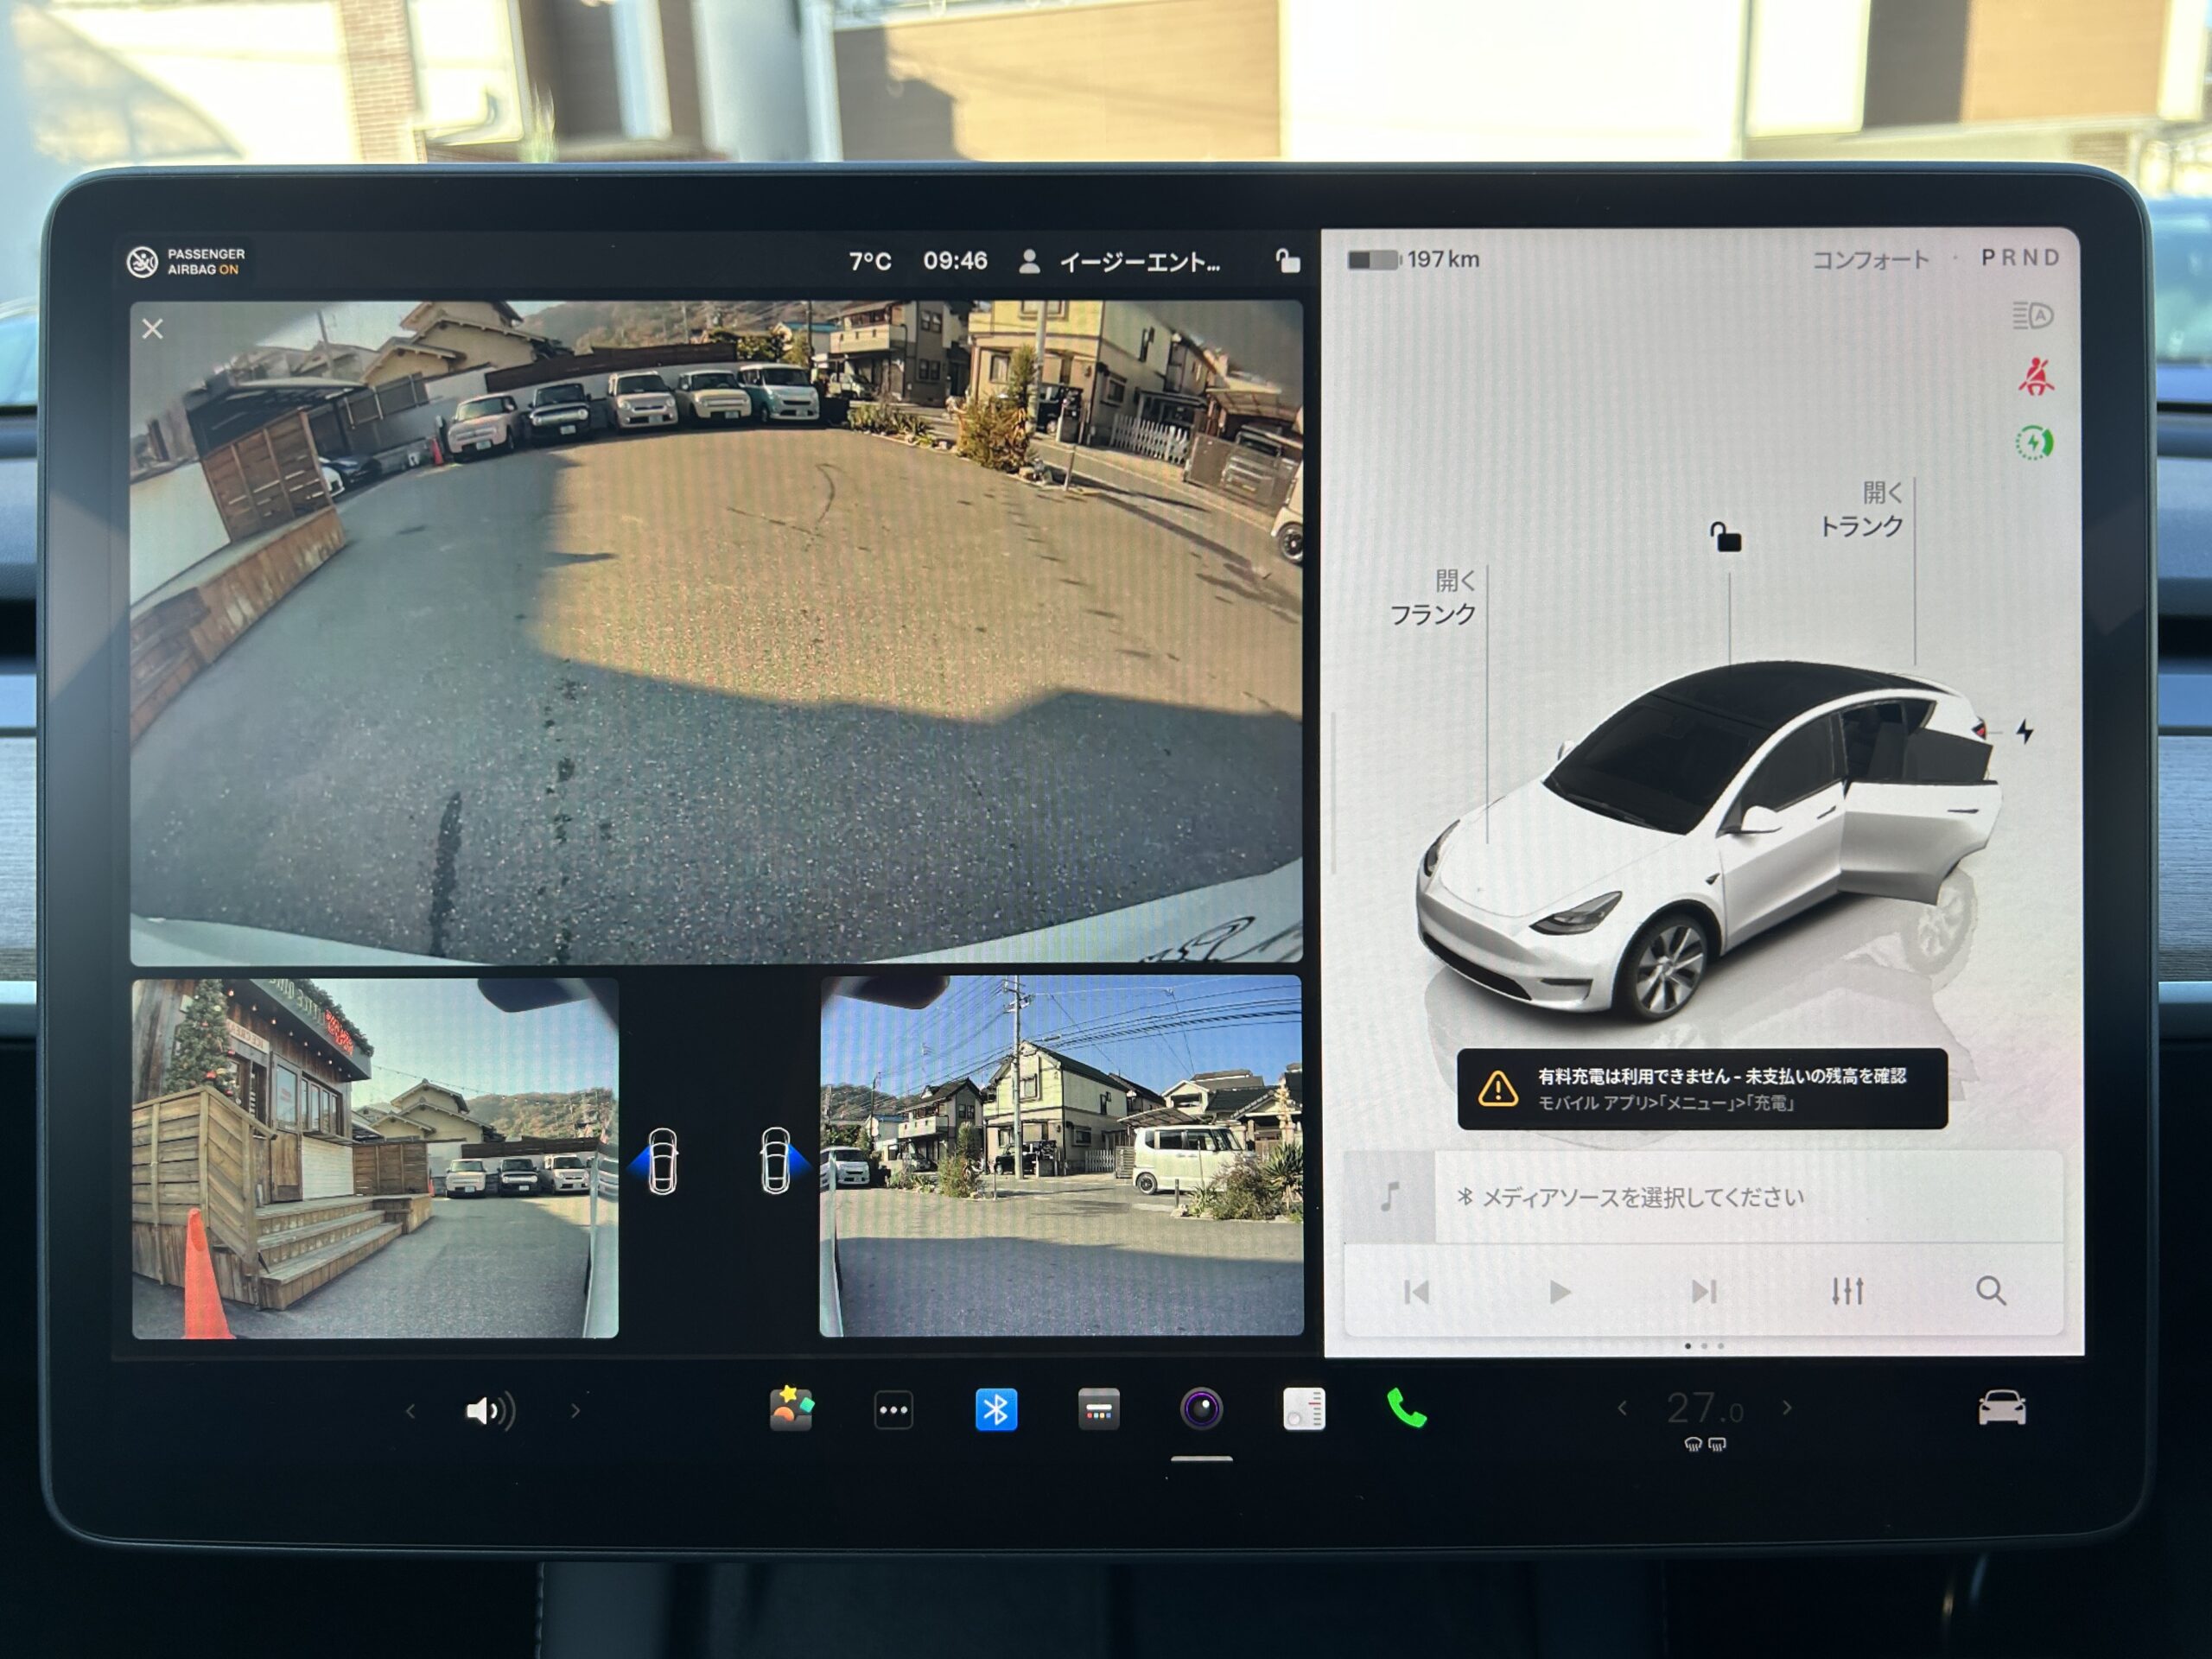Image resolution: width=2212 pixels, height=1659 pixels.
Task: Toggle the left side camera view
Action: pyautogui.click(x=660, y=1161)
